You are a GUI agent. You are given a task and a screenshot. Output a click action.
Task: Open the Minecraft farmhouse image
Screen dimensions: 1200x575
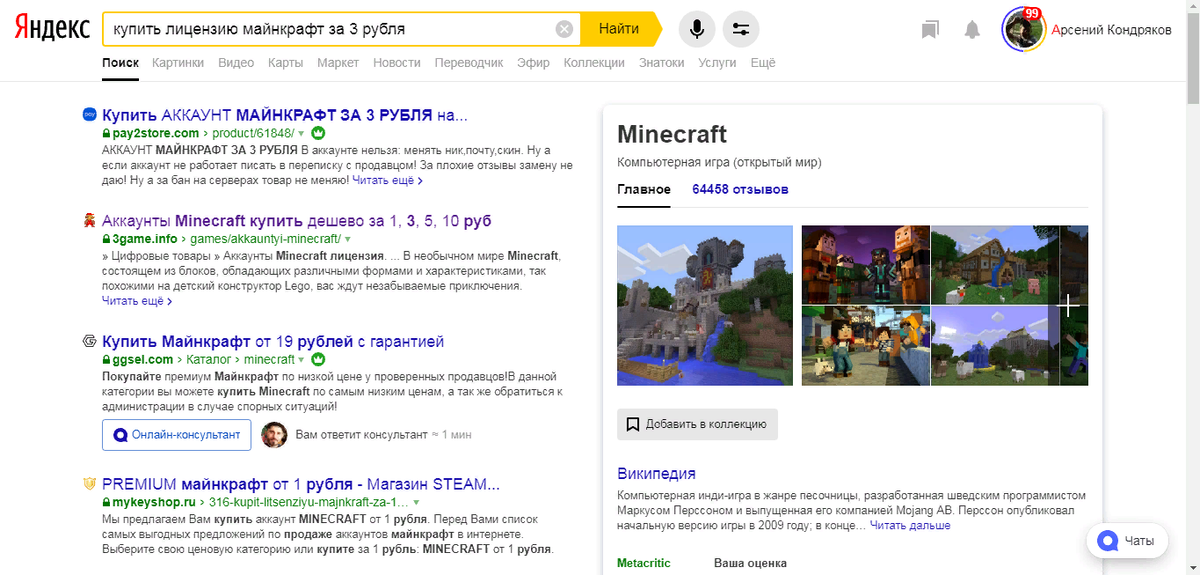pos(994,264)
